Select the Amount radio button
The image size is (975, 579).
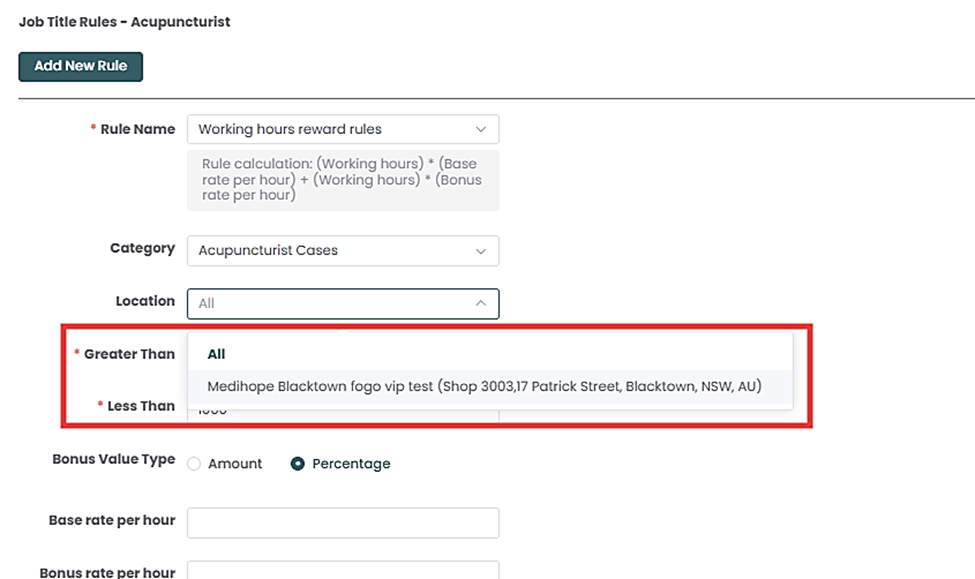[194, 464]
